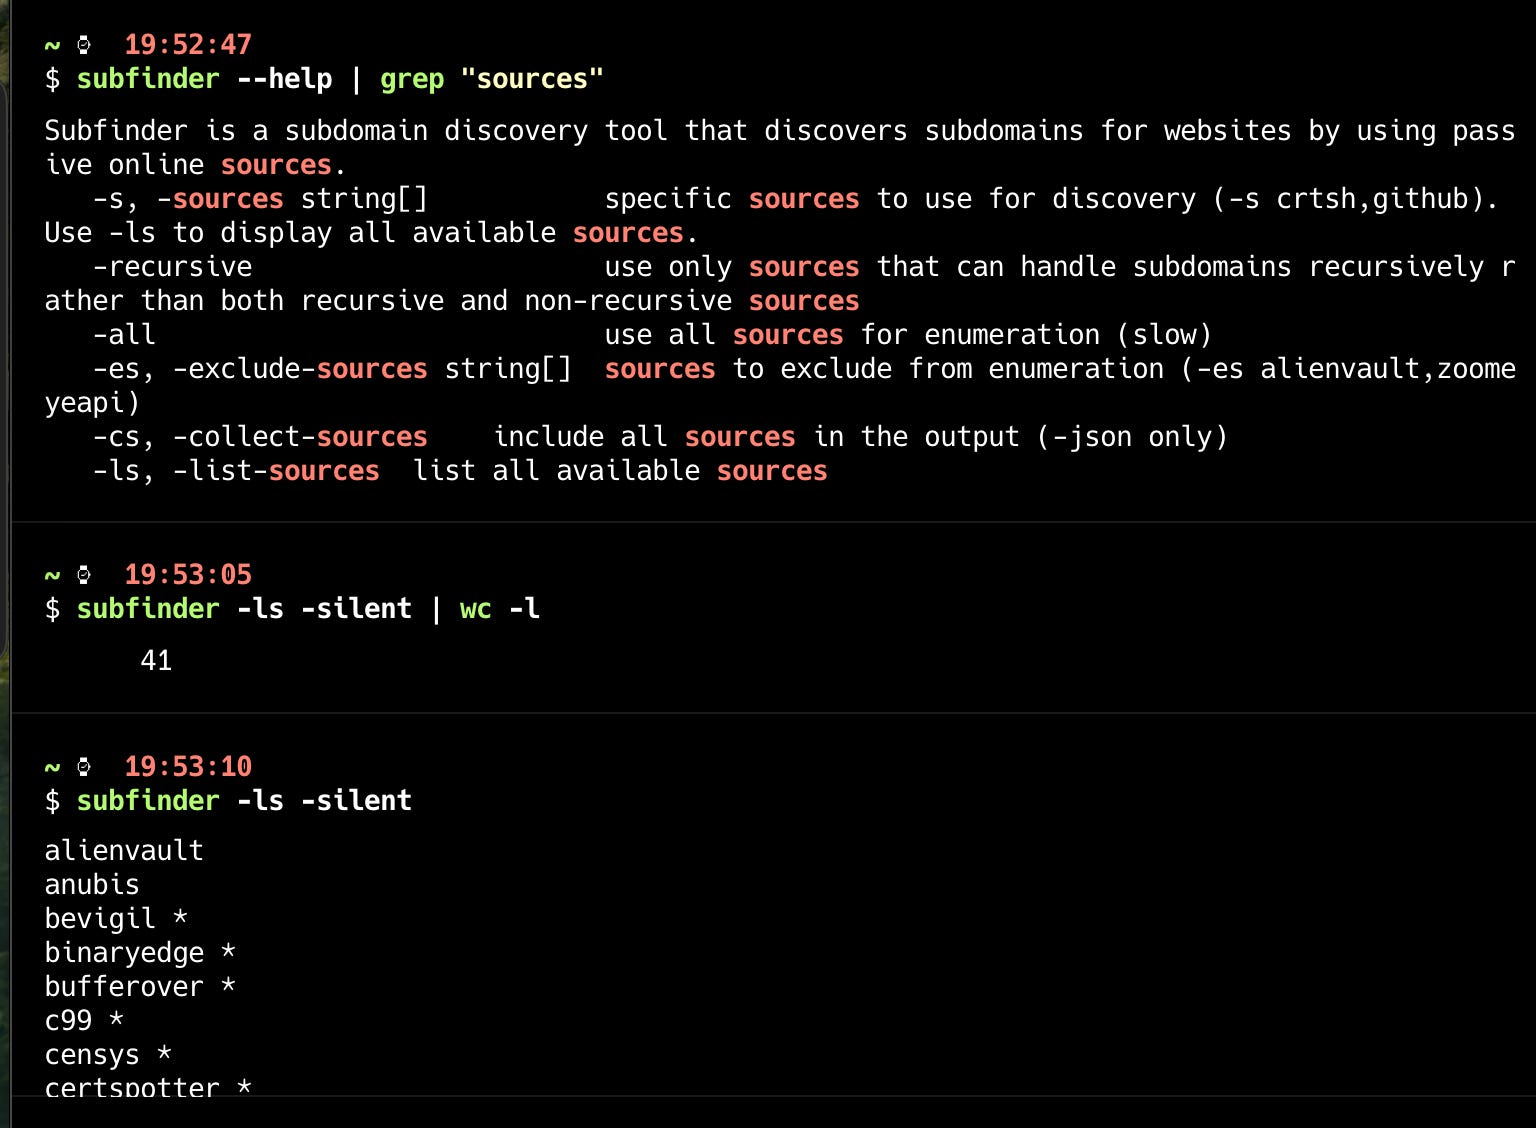Click the 'bevigil *' source line
This screenshot has height=1128, width=1536.
116,919
